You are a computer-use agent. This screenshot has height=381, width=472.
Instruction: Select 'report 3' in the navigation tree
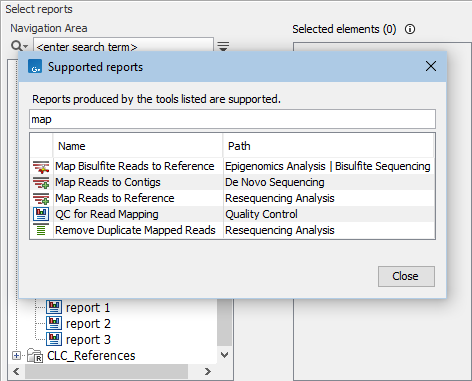pyautogui.click(x=88, y=339)
